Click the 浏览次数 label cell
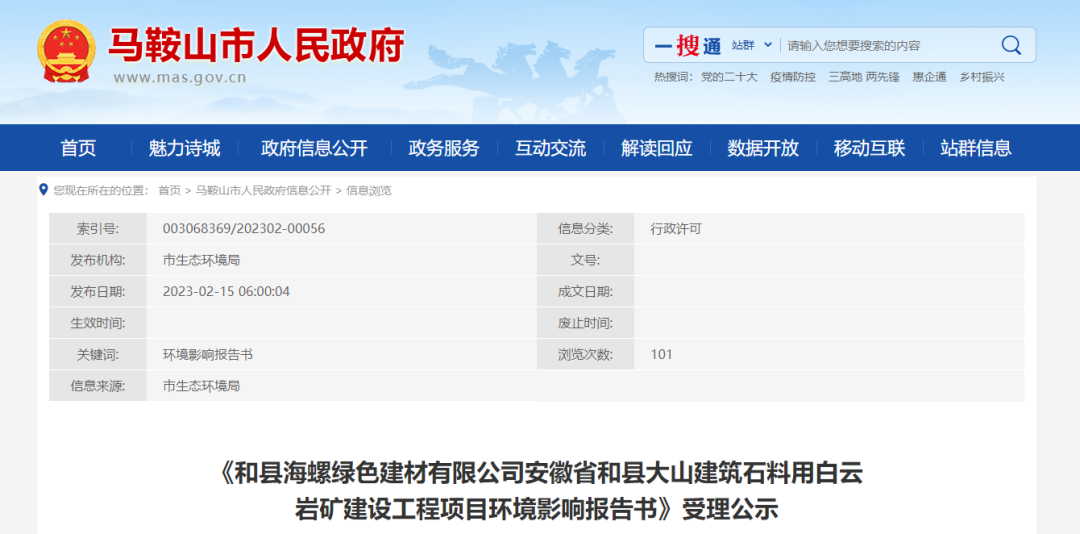Image resolution: width=1080 pixels, height=534 pixels. tap(585, 355)
